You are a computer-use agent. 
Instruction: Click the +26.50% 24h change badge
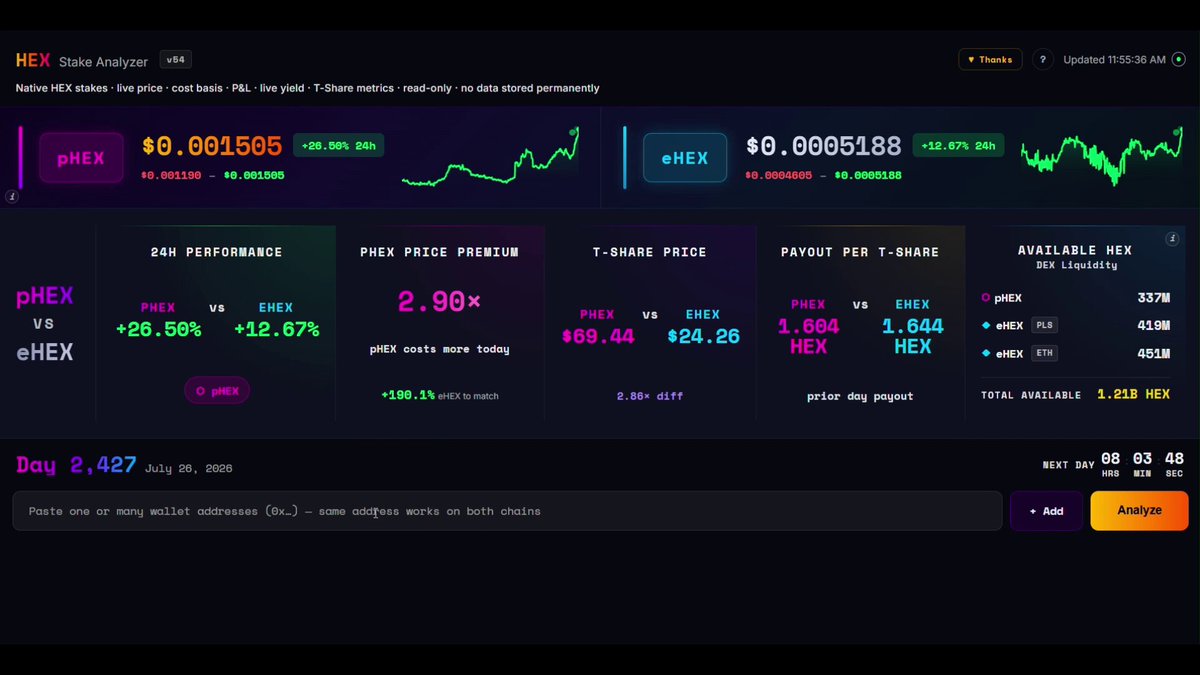(x=338, y=146)
